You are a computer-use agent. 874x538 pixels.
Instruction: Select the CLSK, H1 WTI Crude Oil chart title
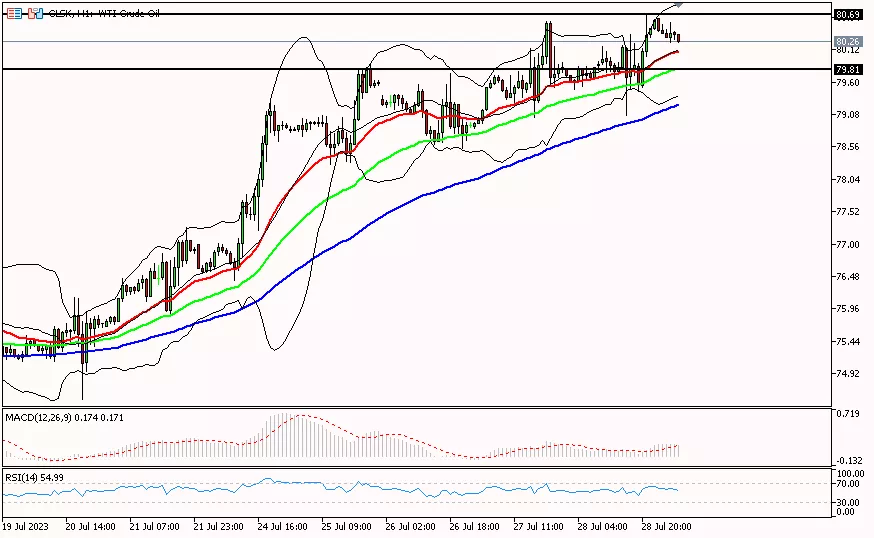tap(104, 13)
